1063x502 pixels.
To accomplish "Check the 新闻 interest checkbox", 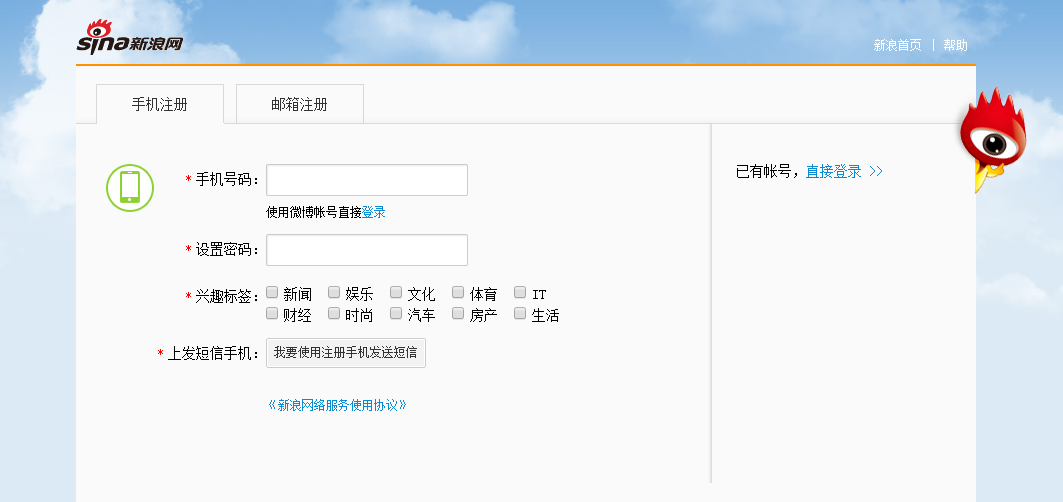I will tap(272, 293).
